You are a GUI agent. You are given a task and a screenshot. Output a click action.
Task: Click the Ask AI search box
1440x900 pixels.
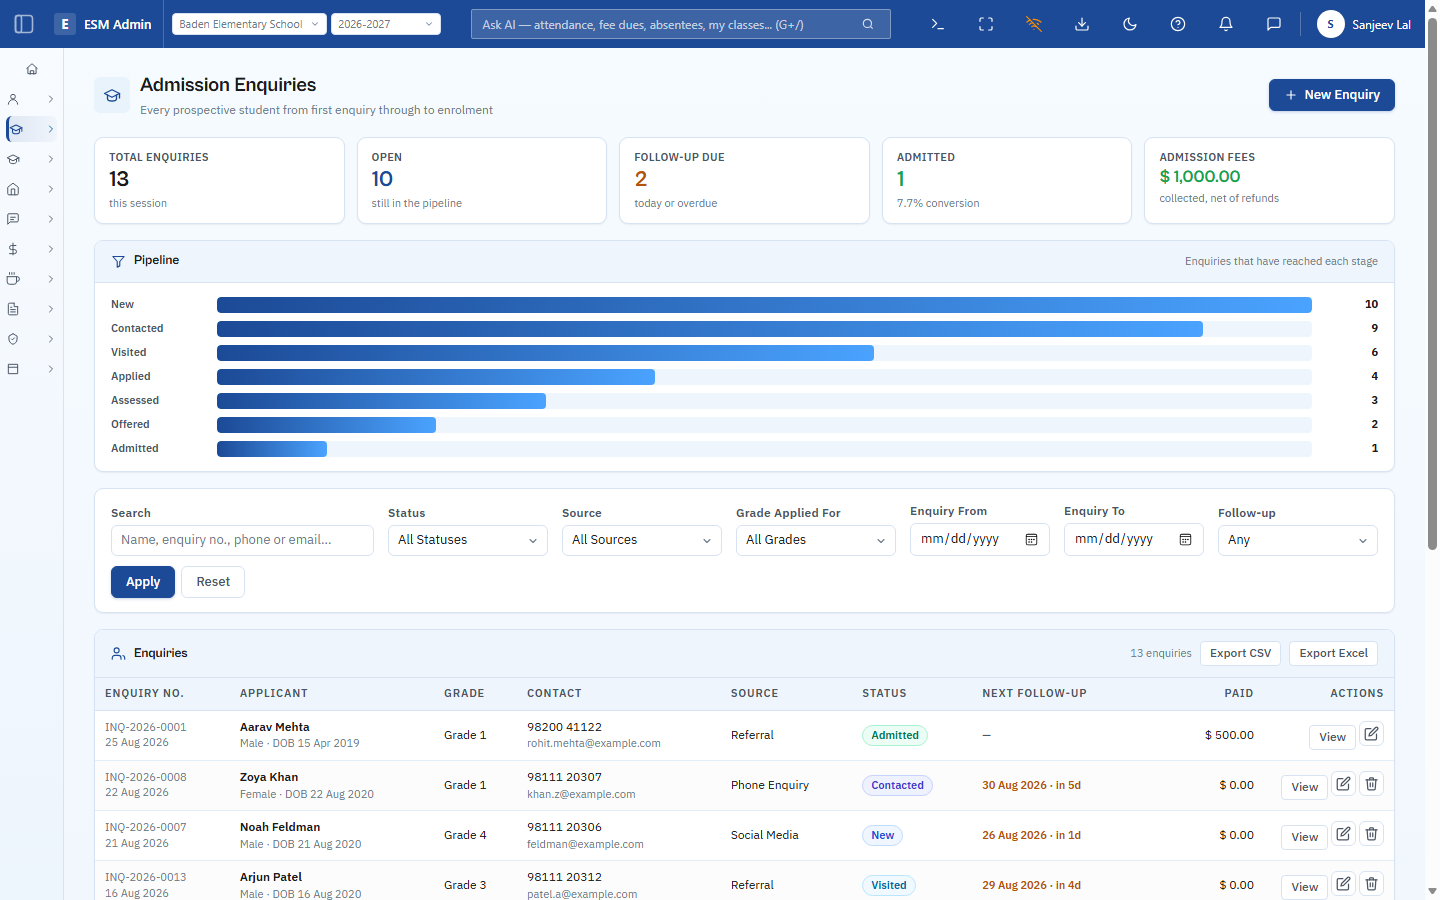pyautogui.click(x=681, y=24)
